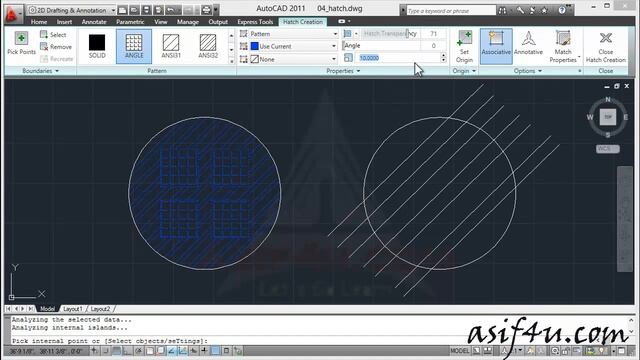Open the Options panel dialog launcher arrow
This screenshot has height=360, width=640.
pos(580,71)
